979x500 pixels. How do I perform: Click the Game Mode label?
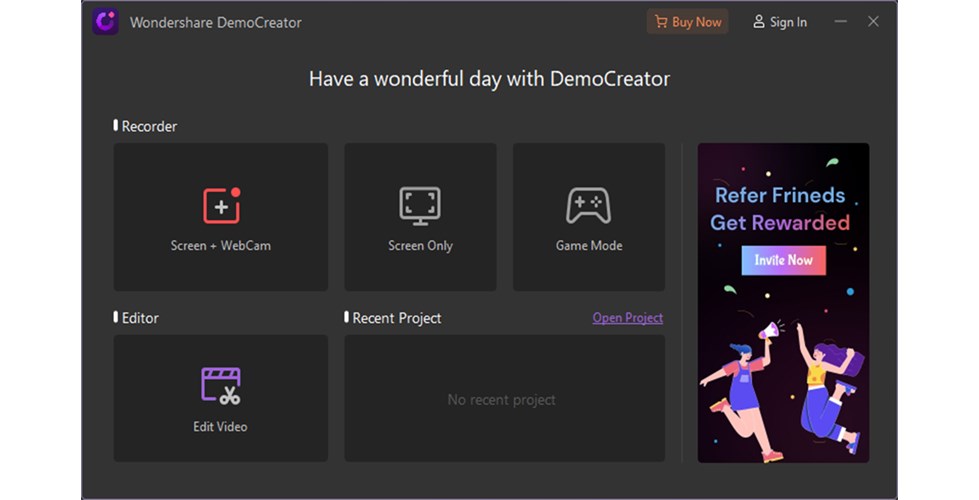click(x=589, y=245)
